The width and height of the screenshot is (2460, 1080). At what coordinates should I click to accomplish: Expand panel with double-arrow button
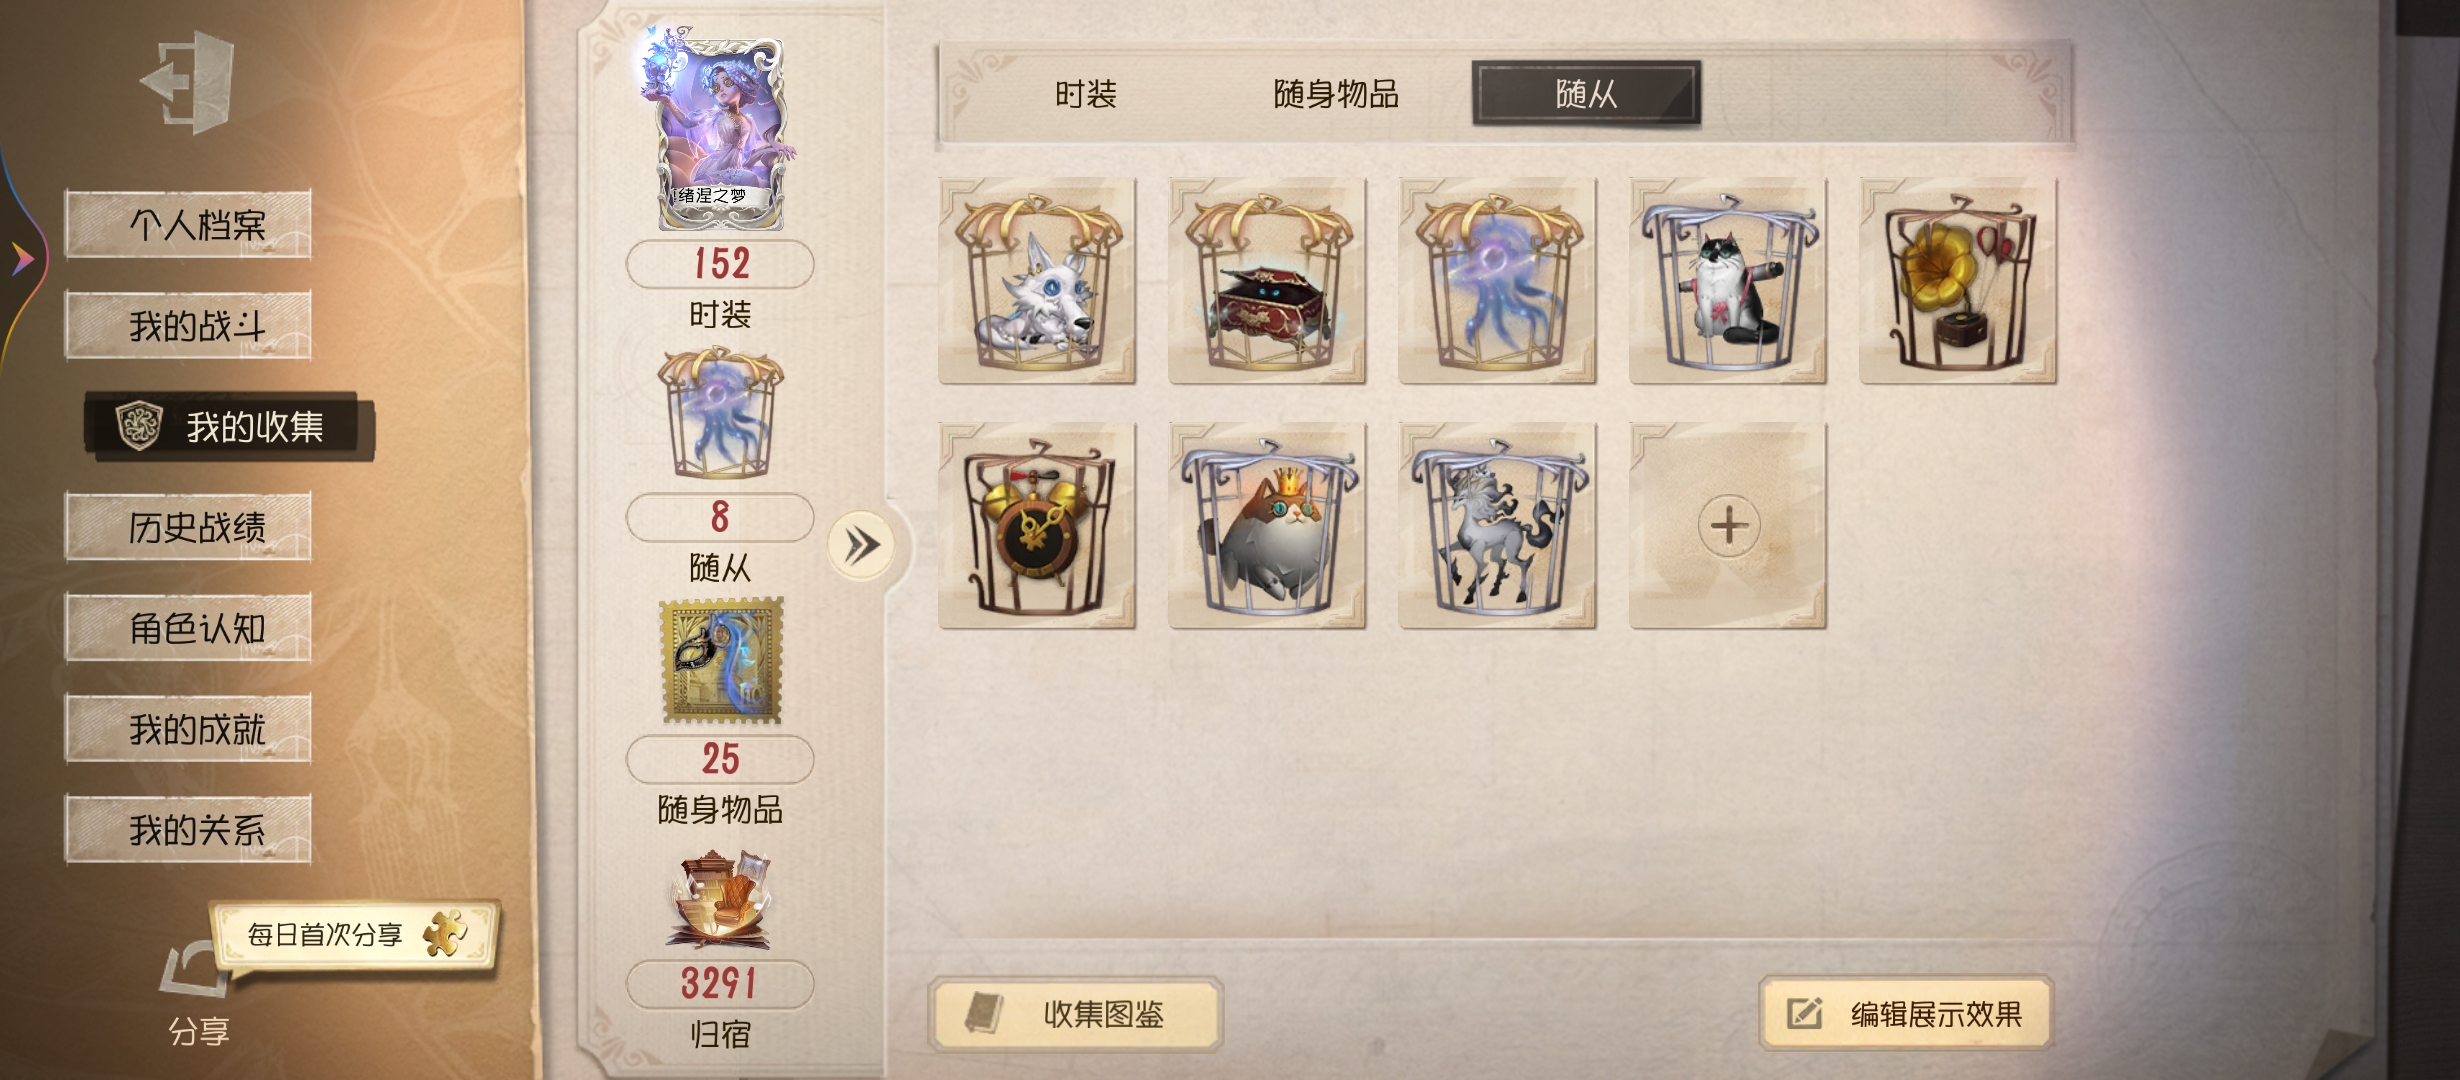point(861,546)
